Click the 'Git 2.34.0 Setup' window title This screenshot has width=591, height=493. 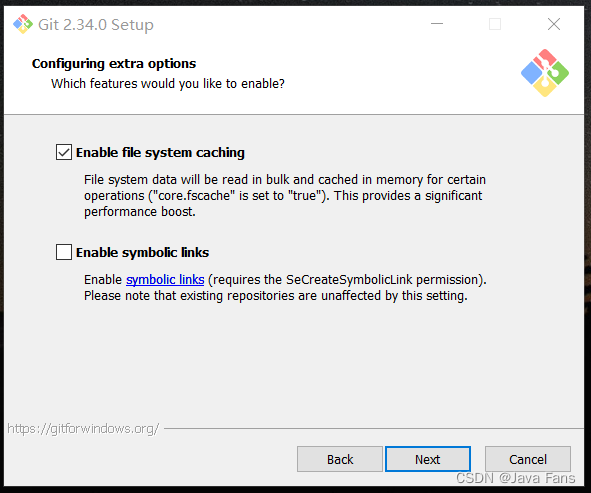click(96, 25)
